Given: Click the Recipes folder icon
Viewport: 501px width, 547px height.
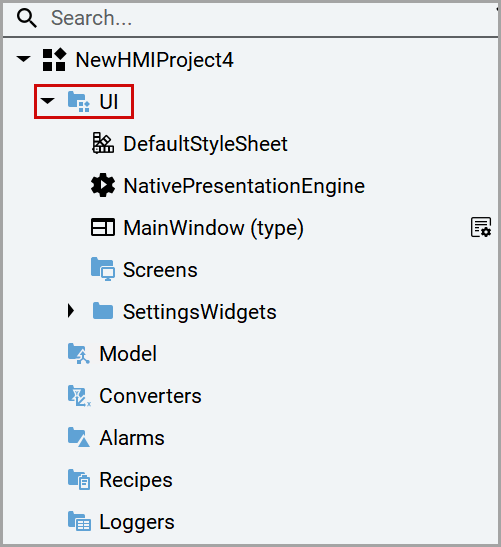Looking at the screenshot, I should click(79, 479).
